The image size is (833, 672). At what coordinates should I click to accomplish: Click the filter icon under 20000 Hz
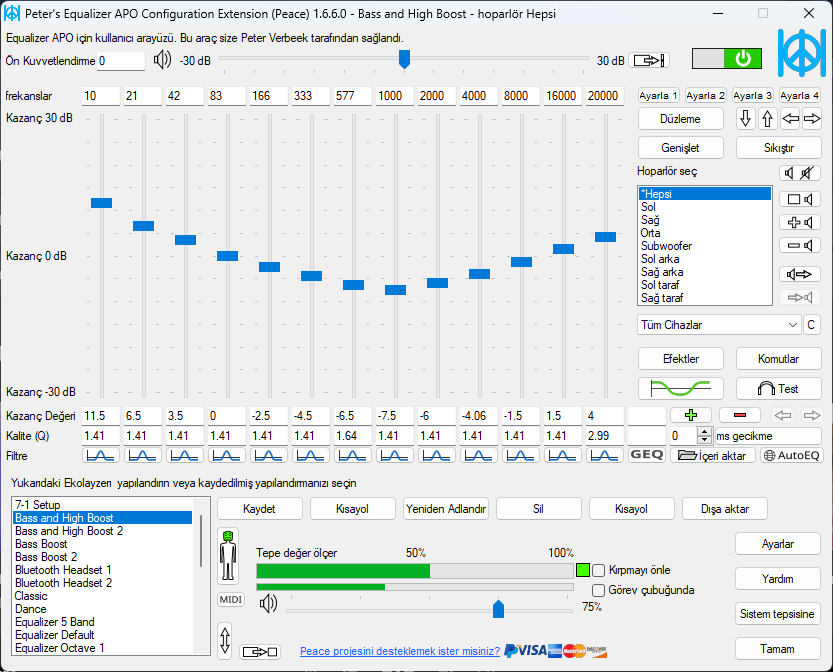(605, 455)
